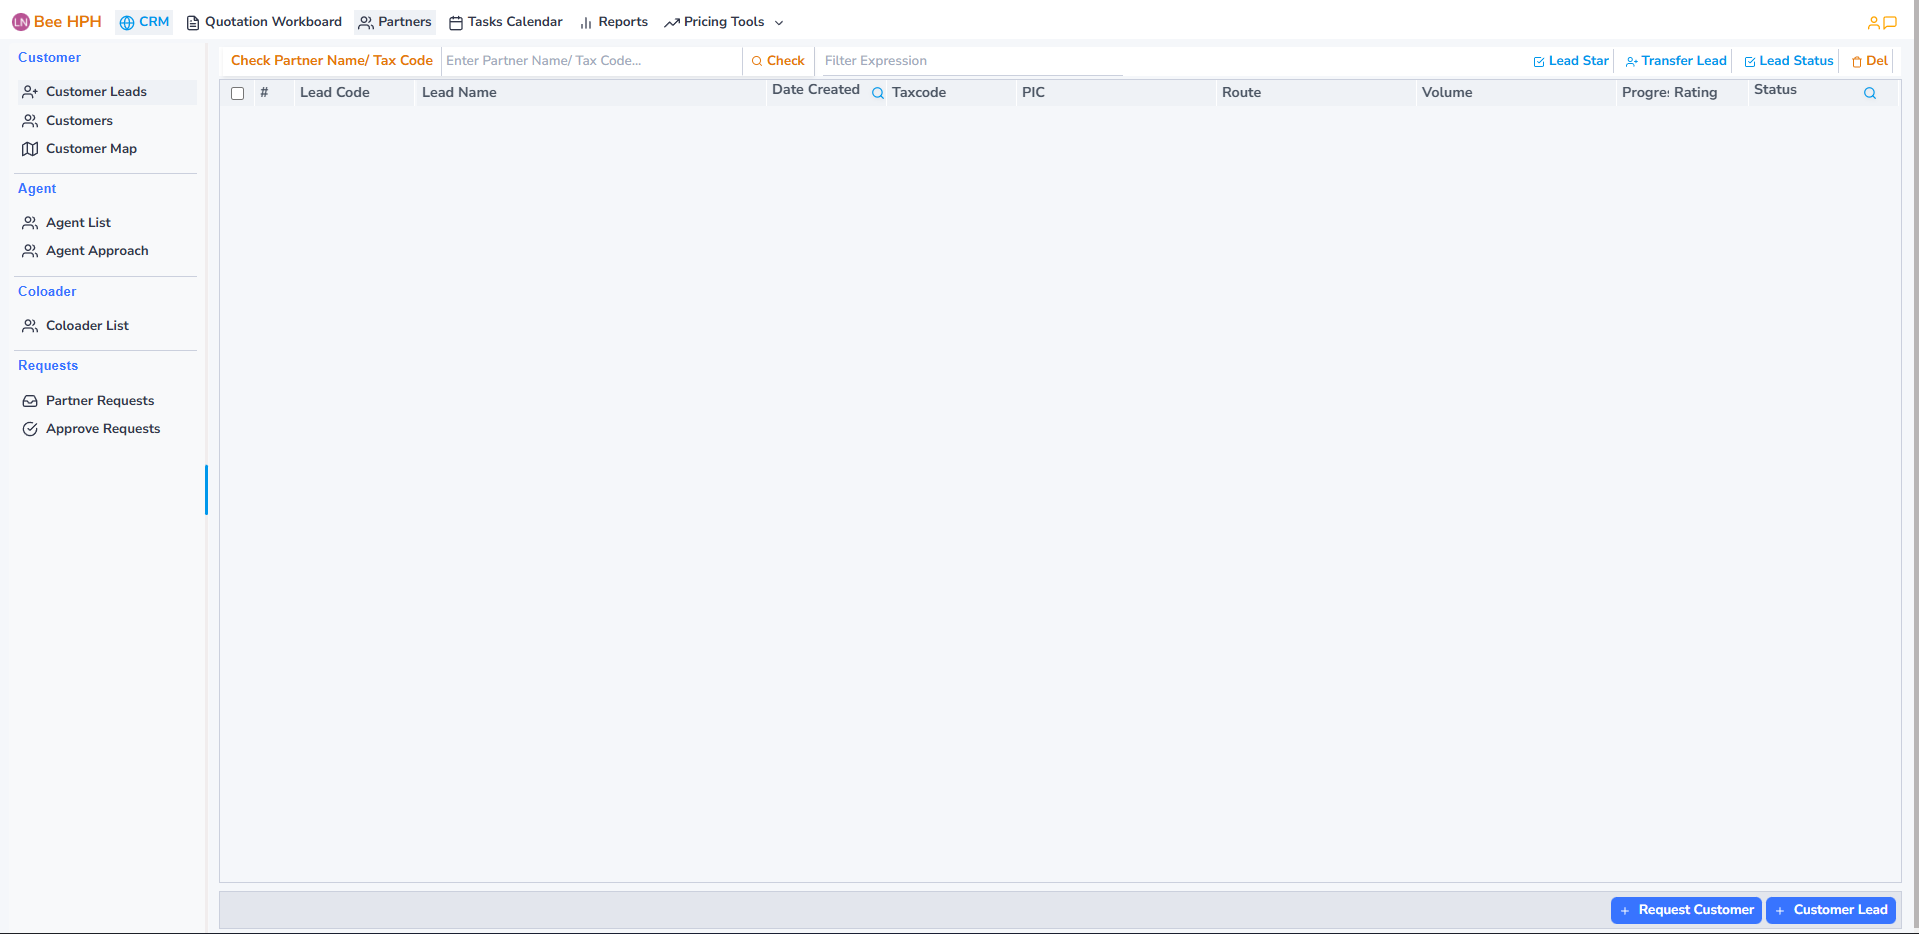Open the CRM module switcher
This screenshot has height=934, width=1919.
144,22
